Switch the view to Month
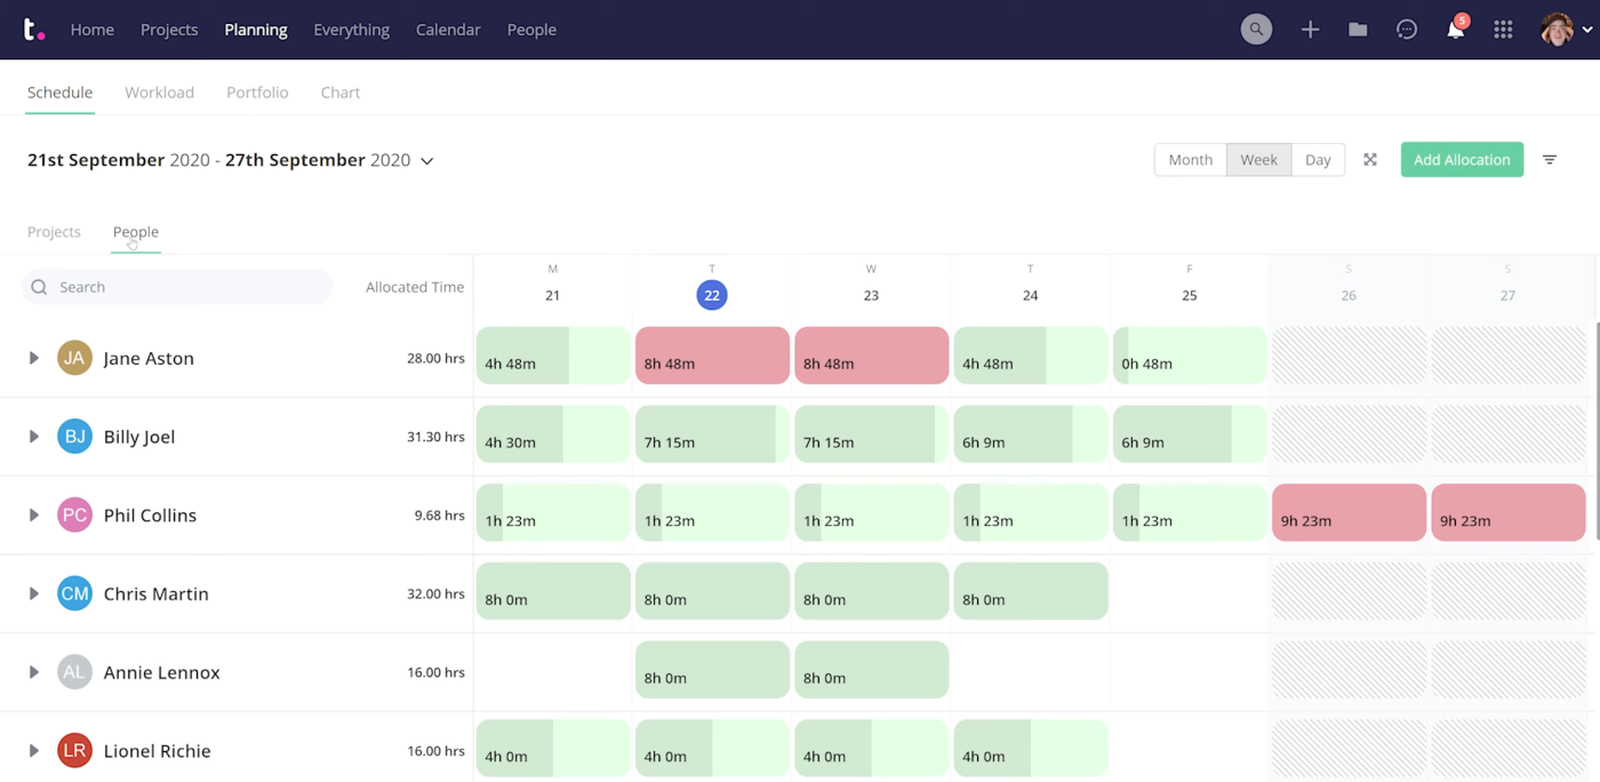The width and height of the screenshot is (1600, 782). point(1190,160)
